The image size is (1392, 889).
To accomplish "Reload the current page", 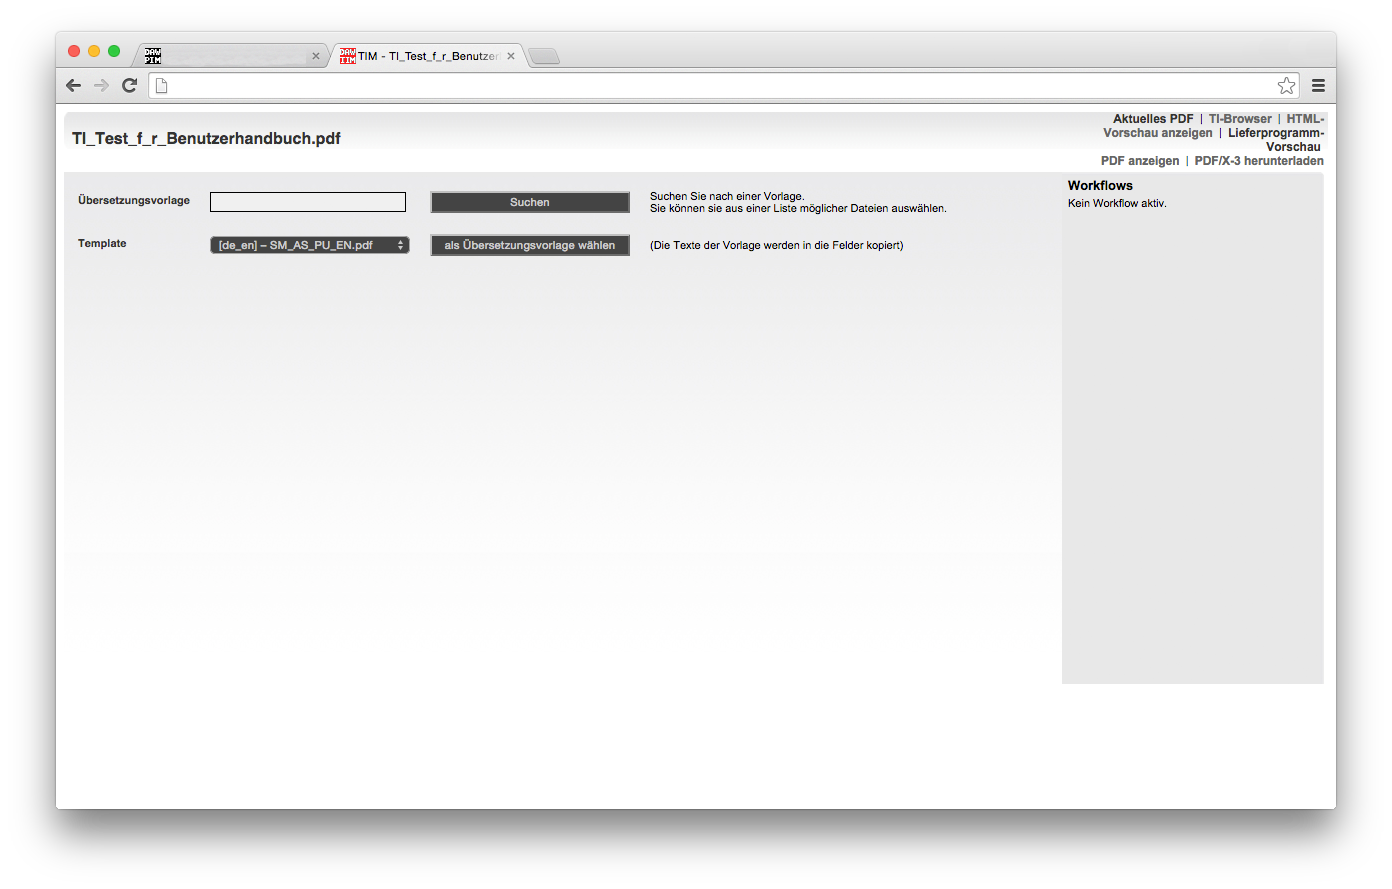I will (x=129, y=86).
